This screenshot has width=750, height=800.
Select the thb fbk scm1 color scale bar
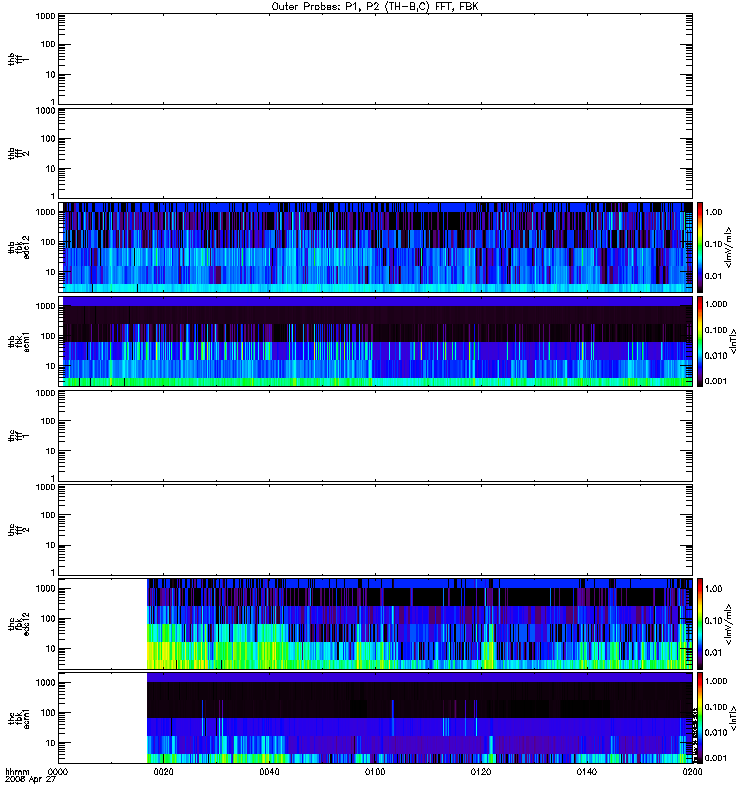[x=700, y=341]
